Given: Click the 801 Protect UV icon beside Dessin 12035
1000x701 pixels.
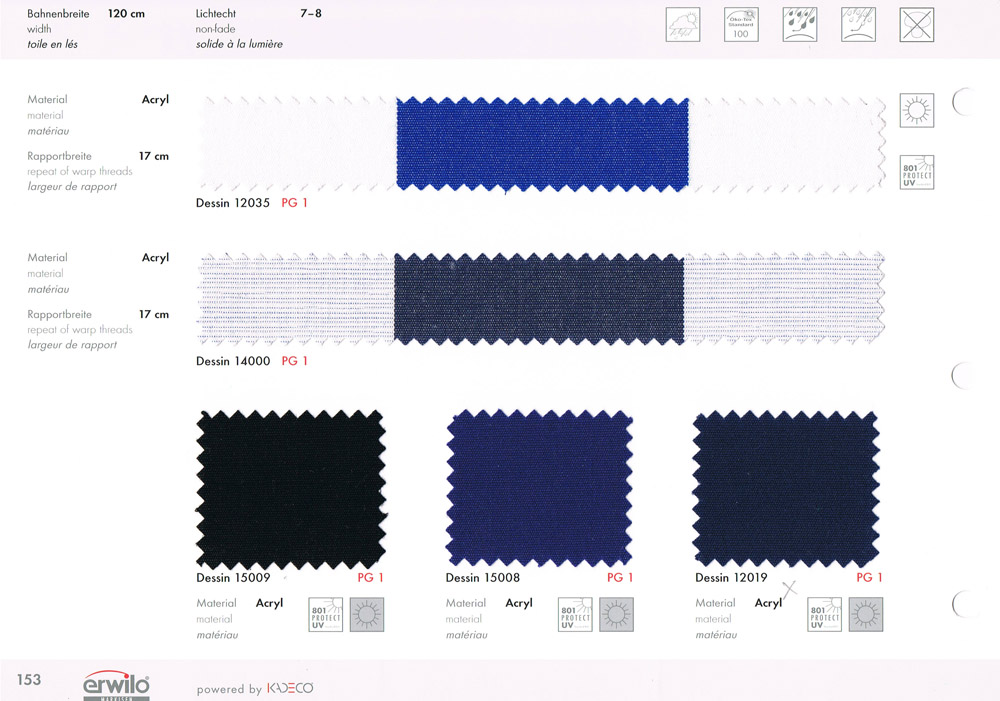Looking at the screenshot, I should pyautogui.click(x=916, y=172).
